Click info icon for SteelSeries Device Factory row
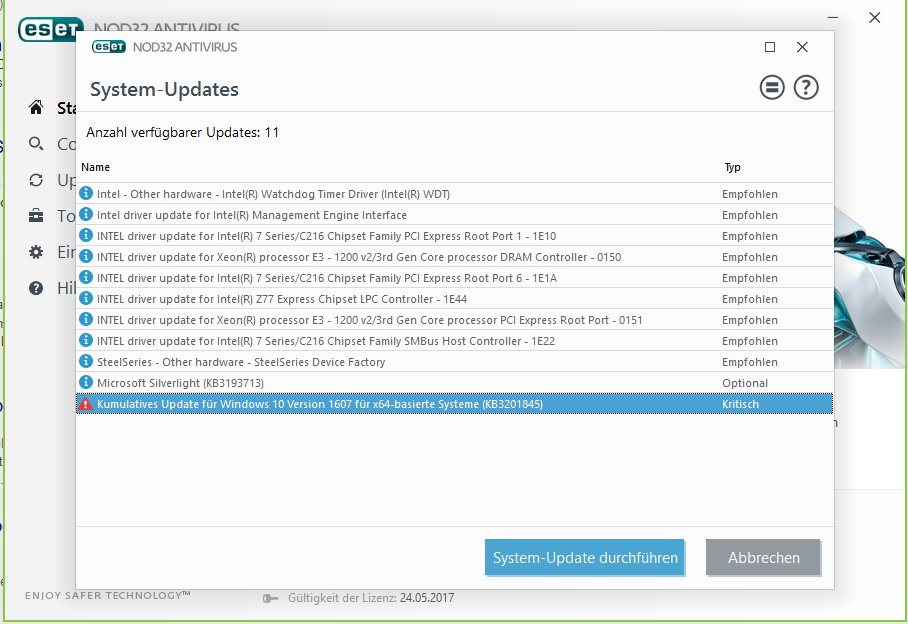Viewport: 908px width, 624px height. tap(86, 361)
